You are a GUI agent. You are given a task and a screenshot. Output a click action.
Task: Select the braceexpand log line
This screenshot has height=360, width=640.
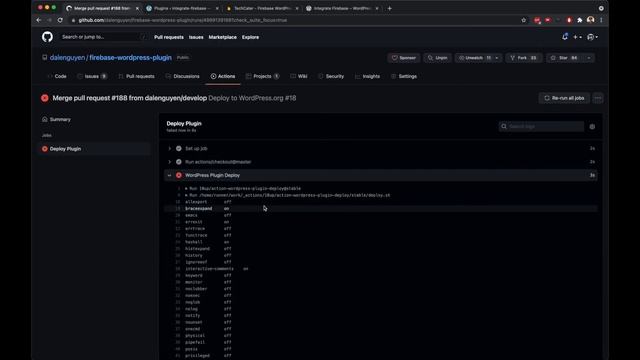(380, 209)
